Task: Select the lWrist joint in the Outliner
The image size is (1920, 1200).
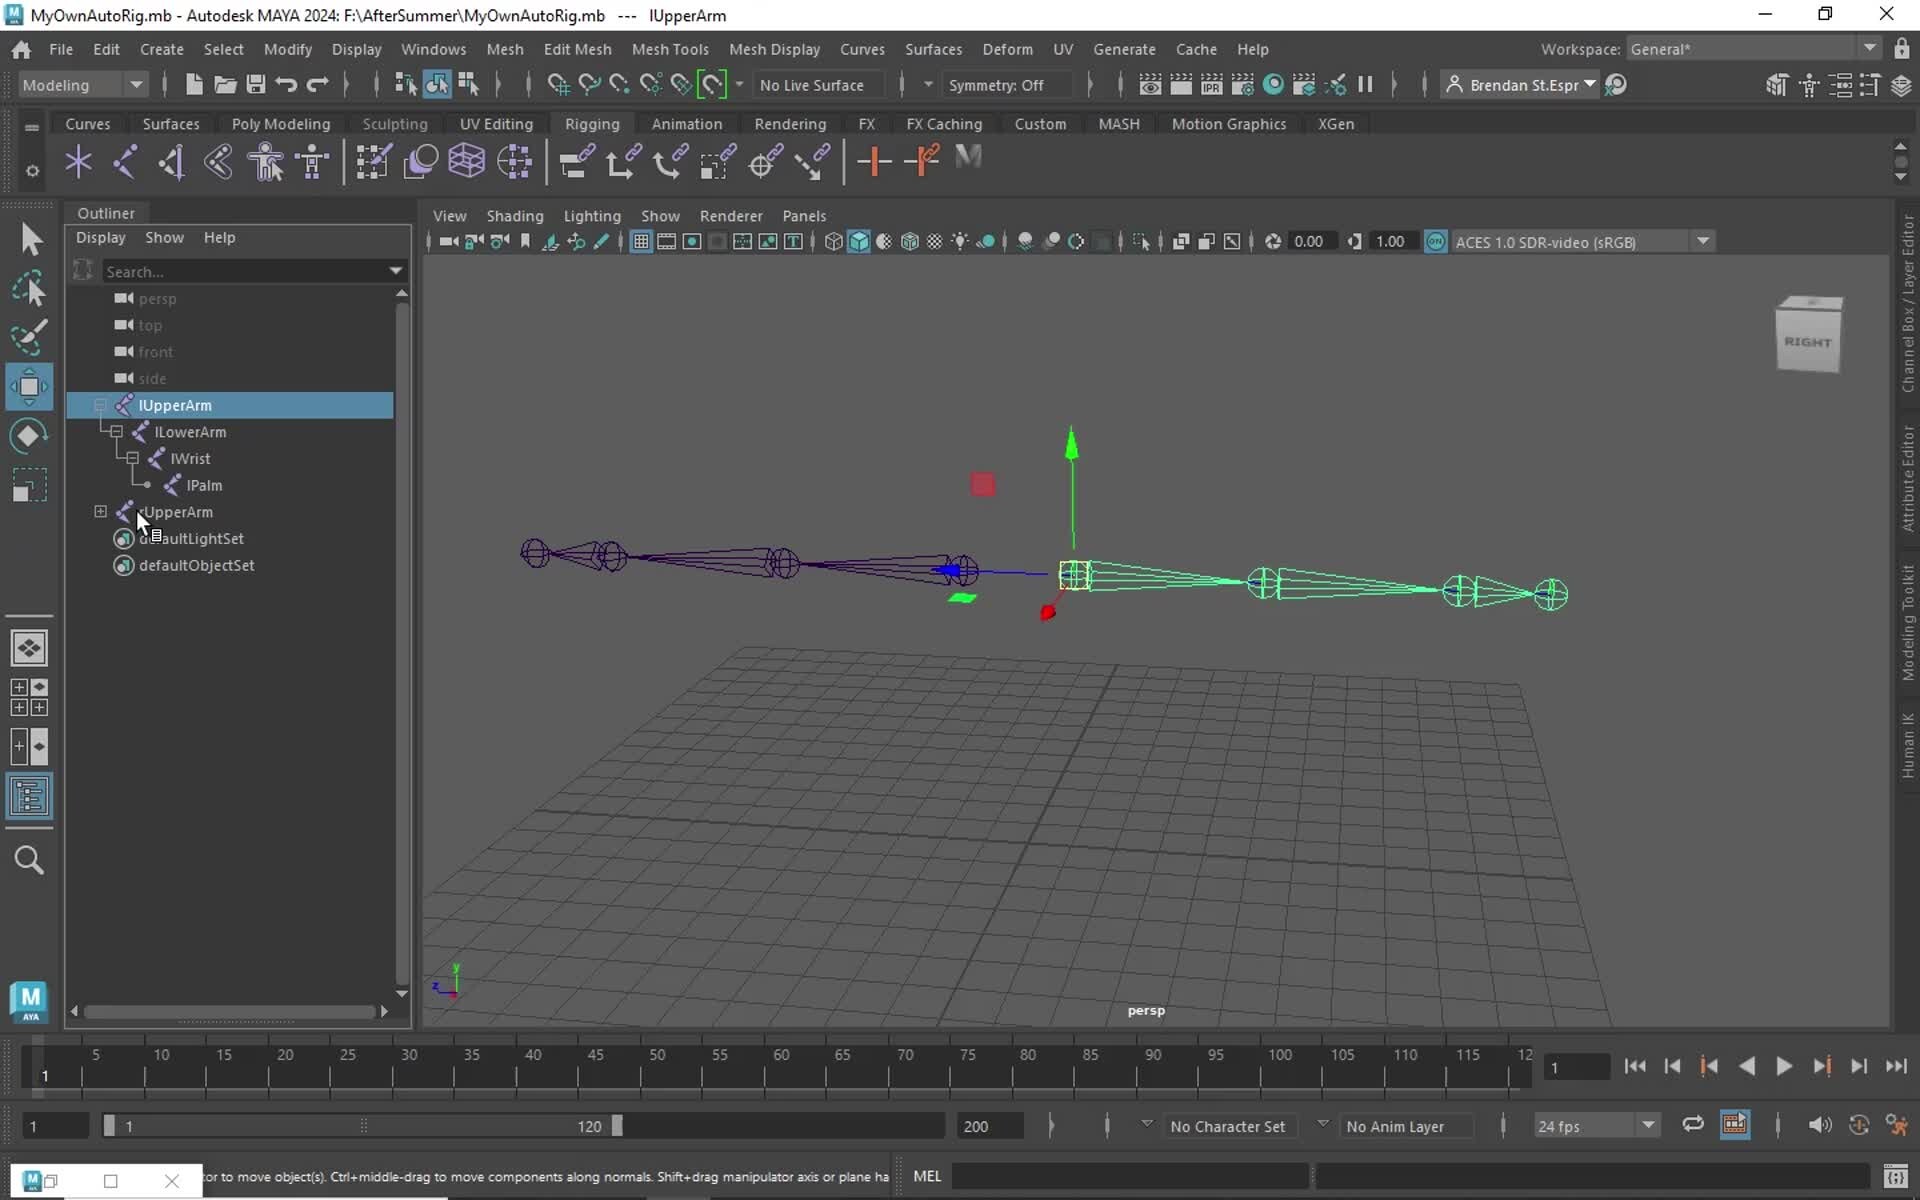Action: tap(191, 458)
